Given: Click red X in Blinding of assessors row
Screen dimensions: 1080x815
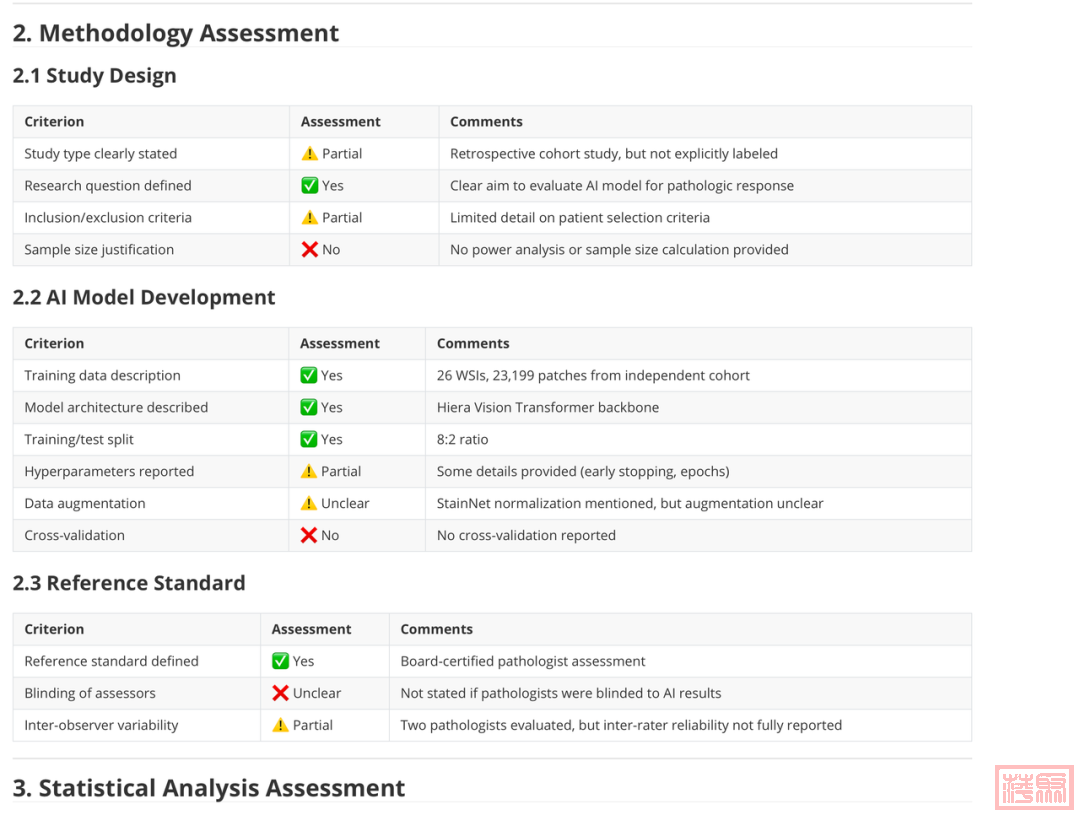Looking at the screenshot, I should (281, 694).
